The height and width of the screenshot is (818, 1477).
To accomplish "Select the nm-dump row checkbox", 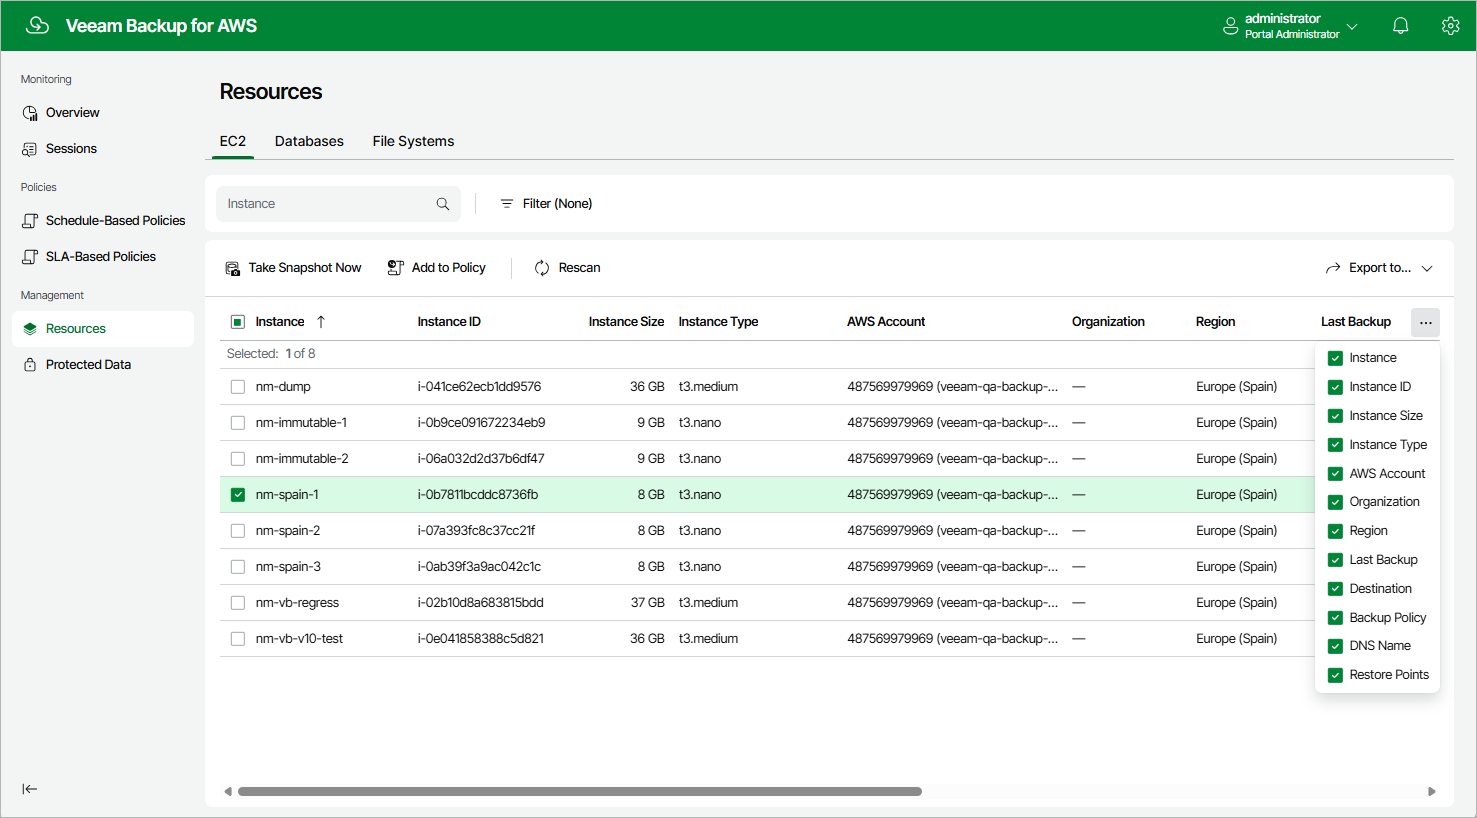I will 238,387.
